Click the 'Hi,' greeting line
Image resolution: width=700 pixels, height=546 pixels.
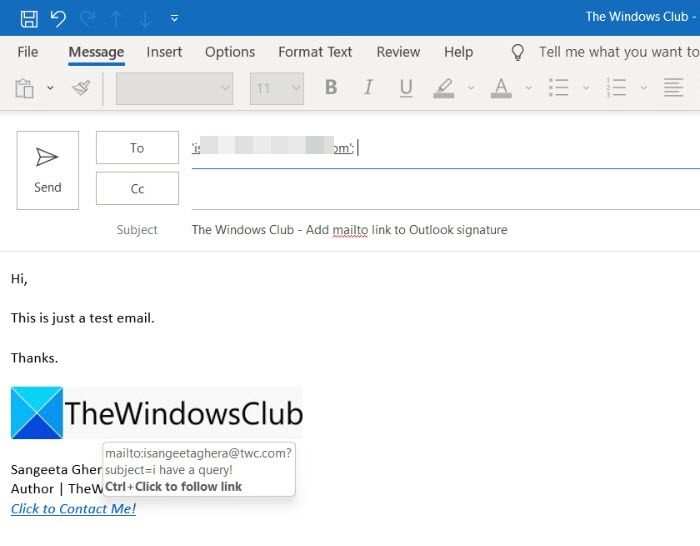[x=19, y=279]
